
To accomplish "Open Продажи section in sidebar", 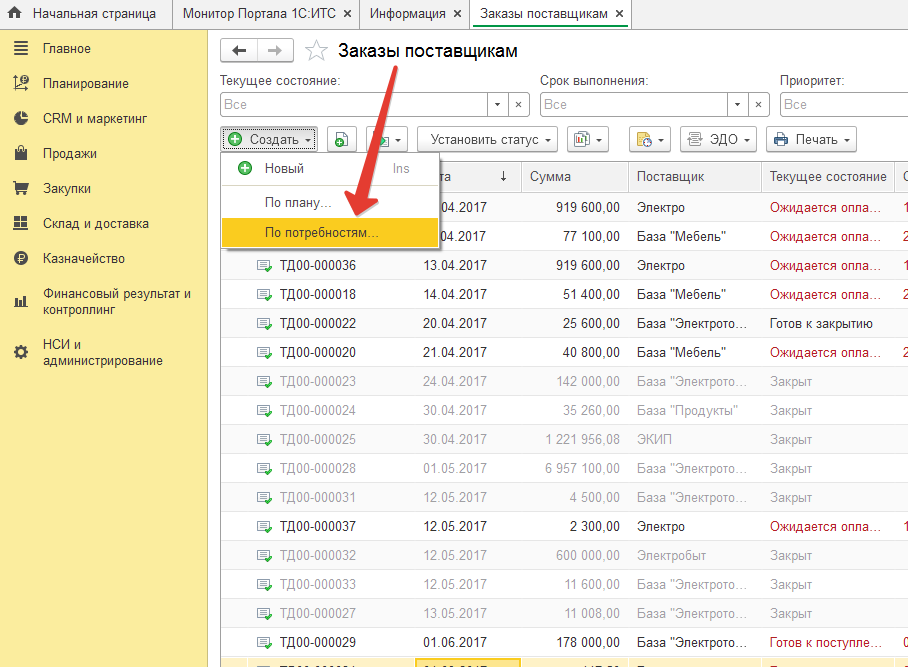I will coord(69,154).
